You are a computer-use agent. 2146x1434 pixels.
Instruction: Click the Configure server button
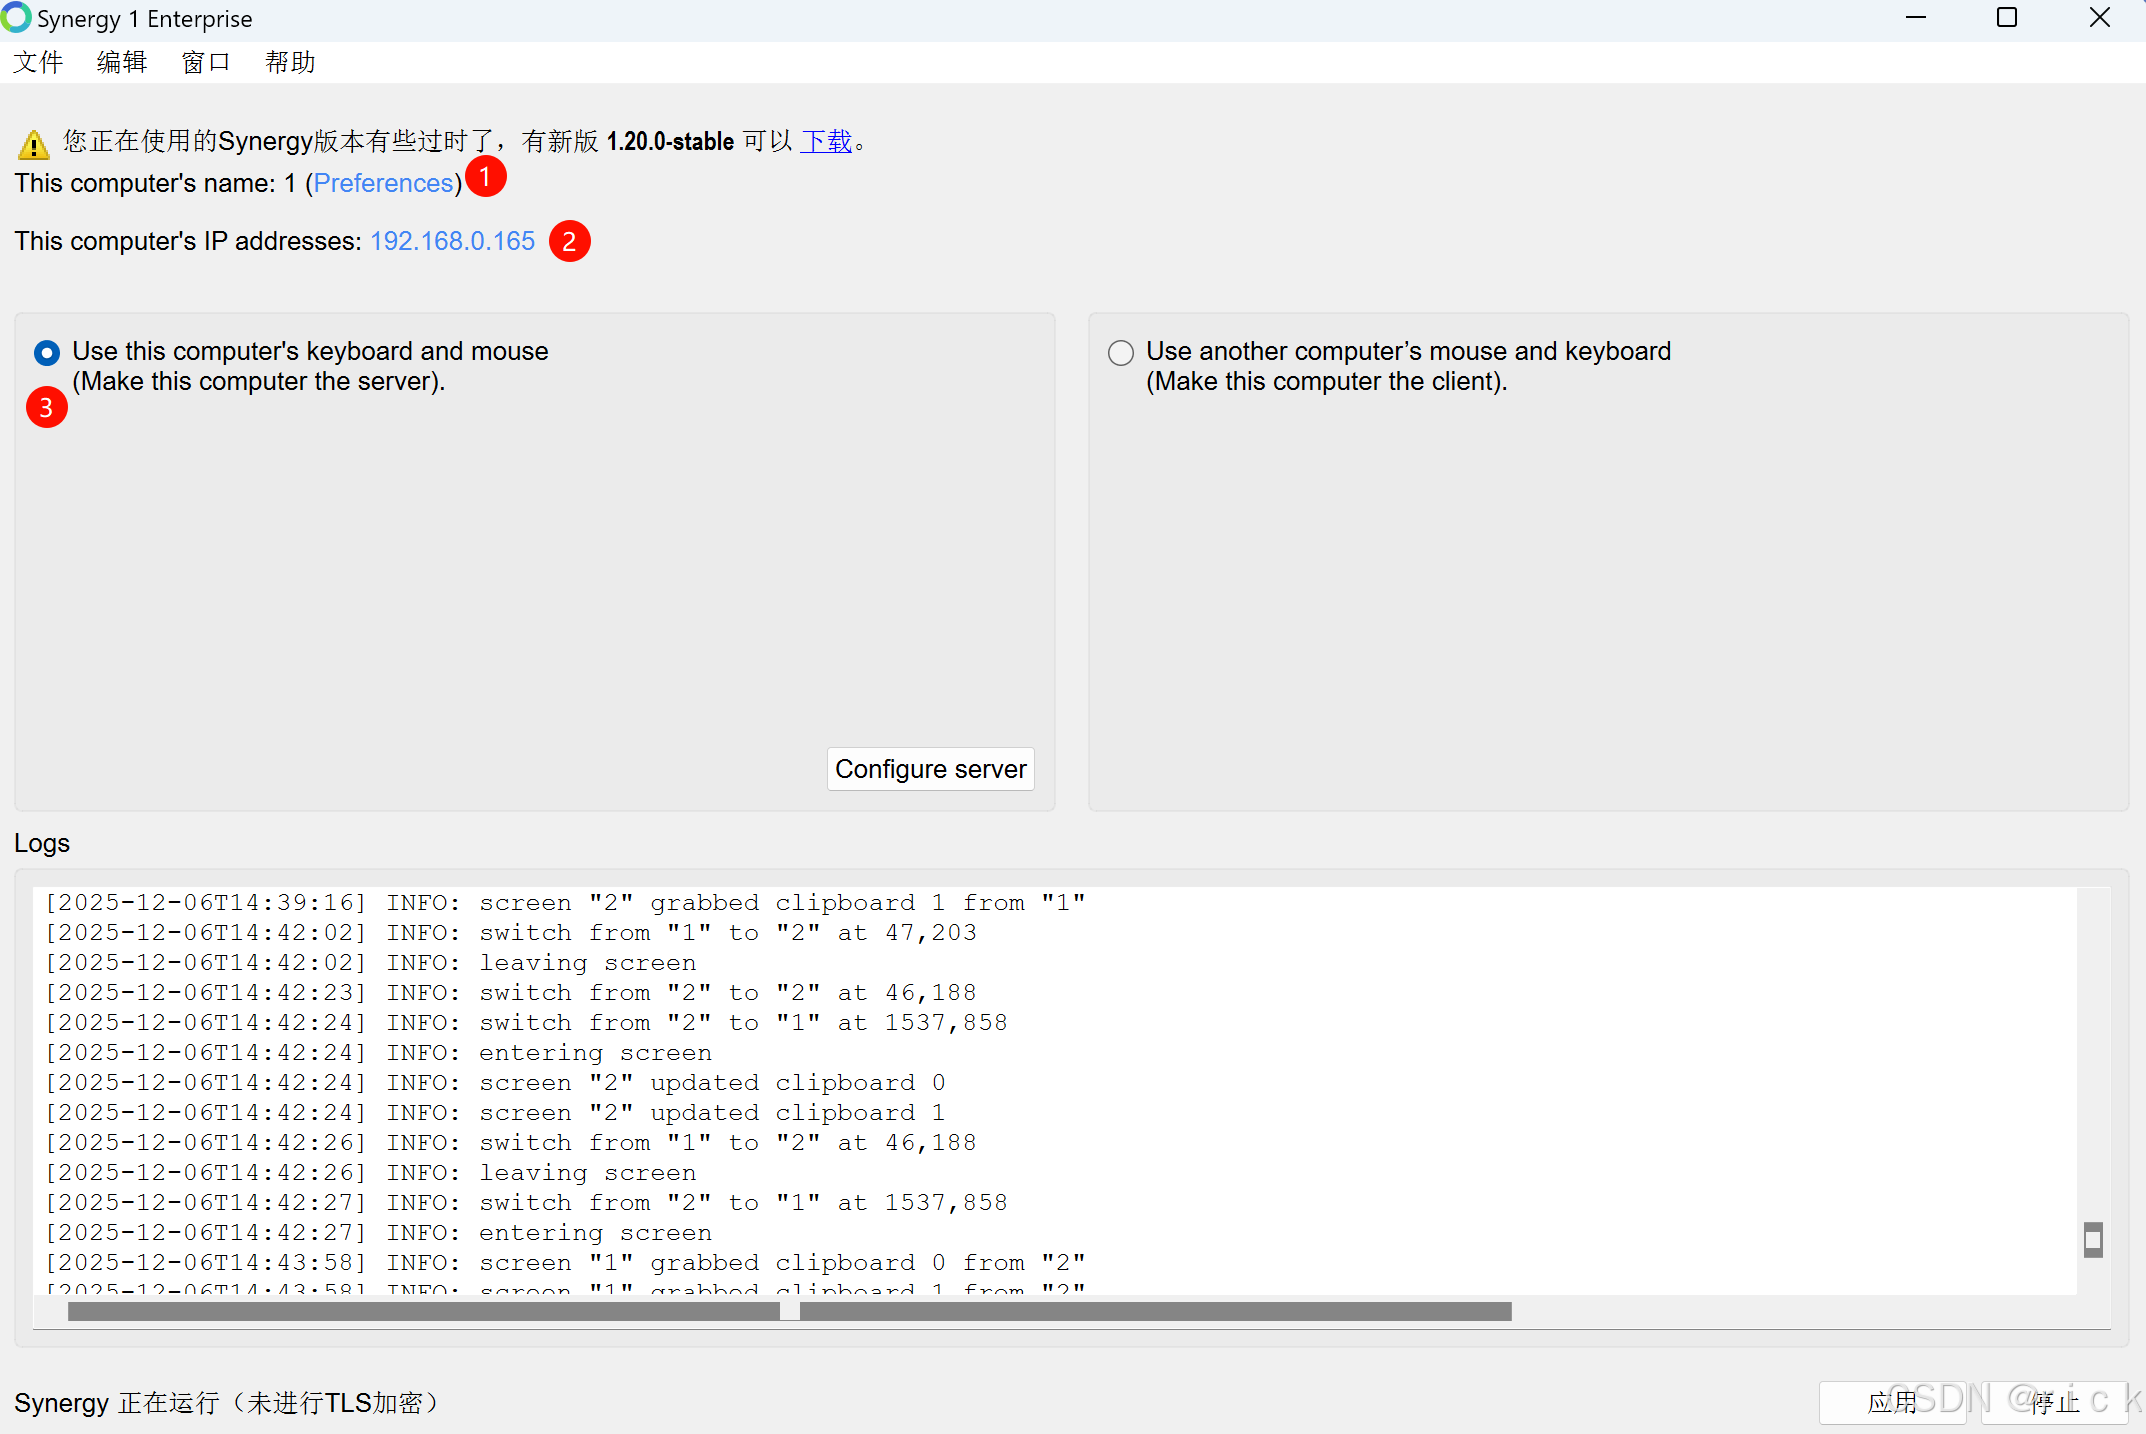pyautogui.click(x=930, y=769)
